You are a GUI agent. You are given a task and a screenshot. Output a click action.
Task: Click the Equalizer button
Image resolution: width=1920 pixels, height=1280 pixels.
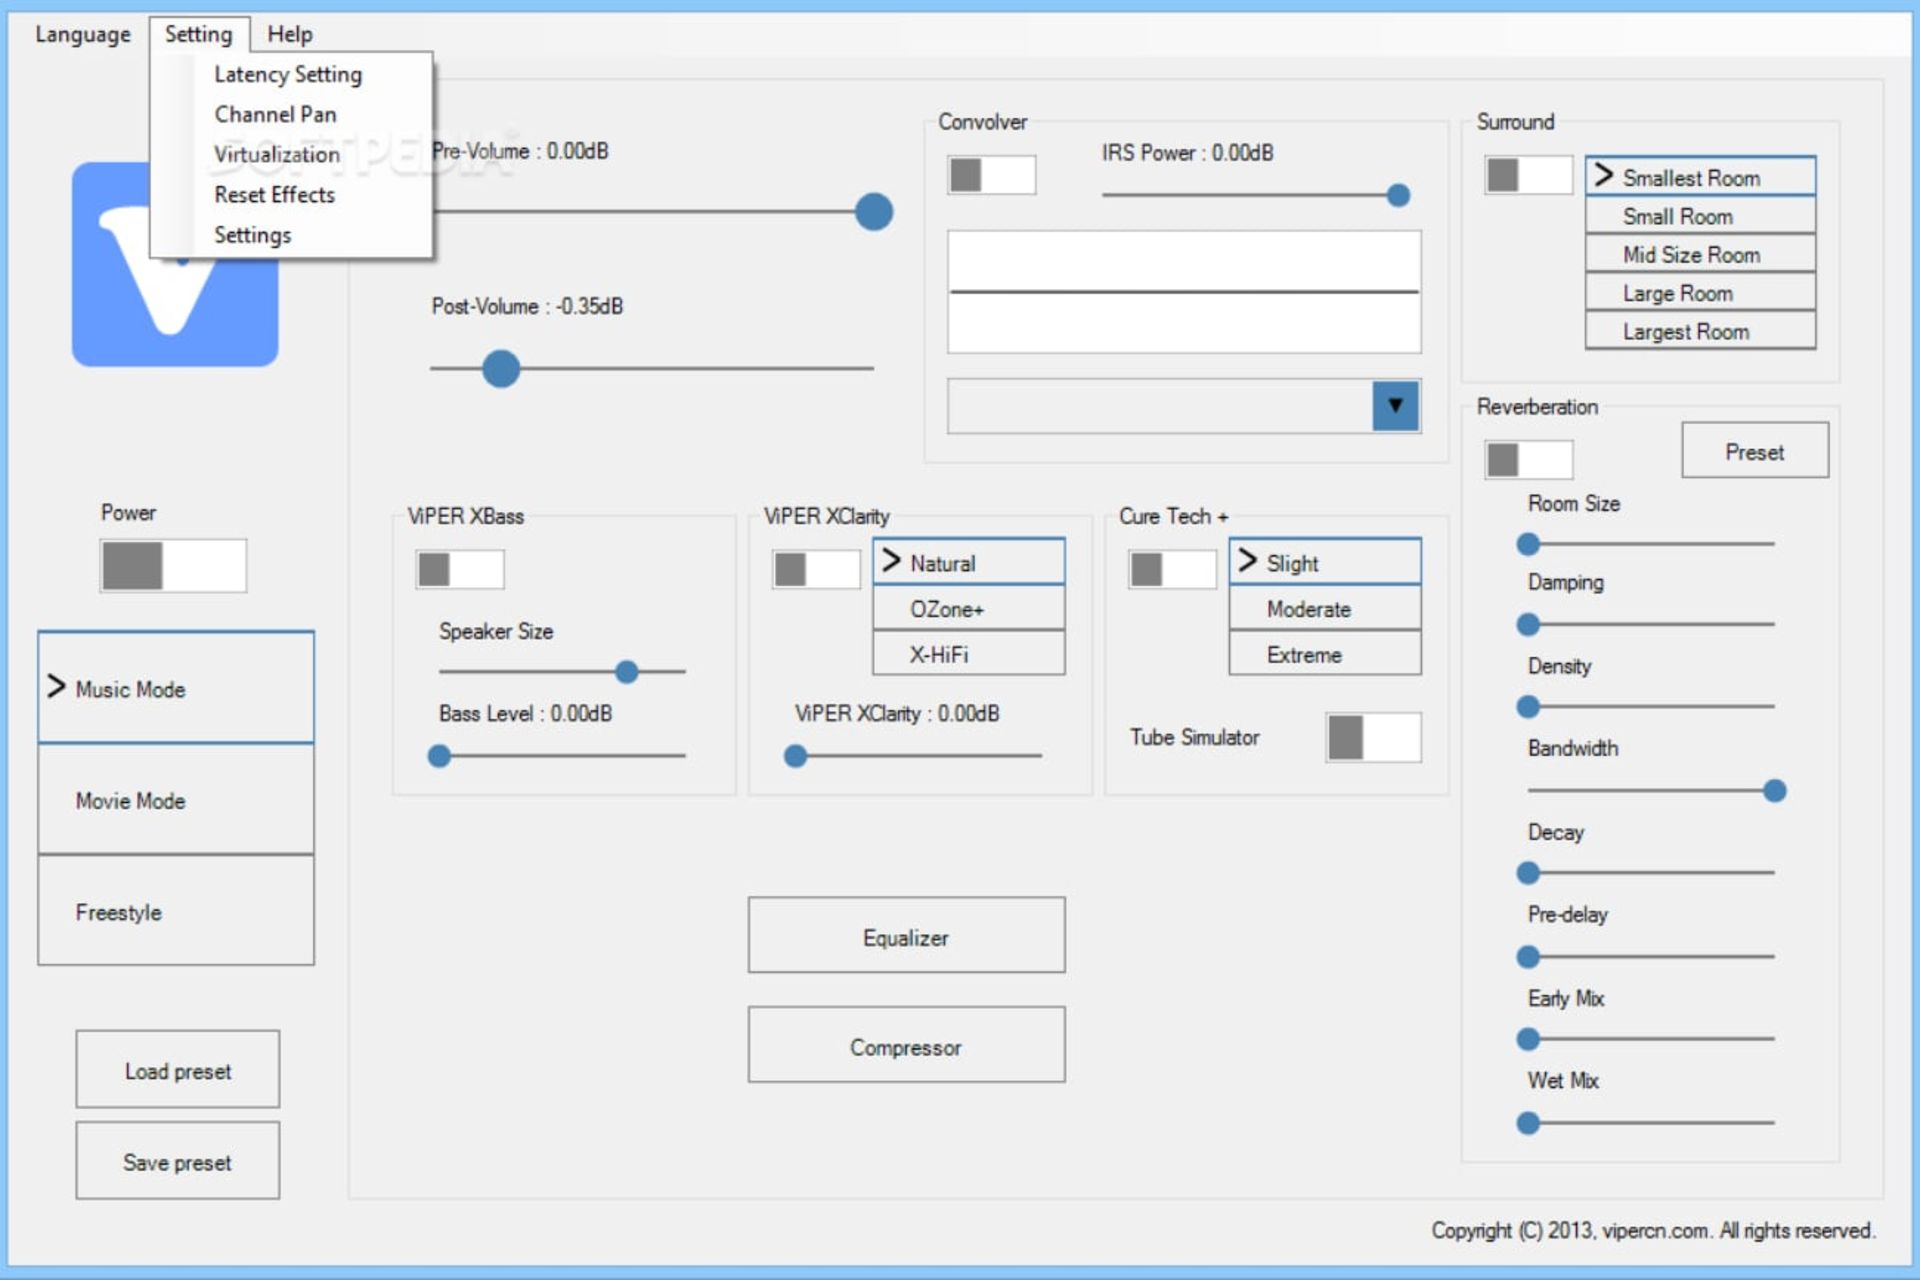pyautogui.click(x=906, y=936)
